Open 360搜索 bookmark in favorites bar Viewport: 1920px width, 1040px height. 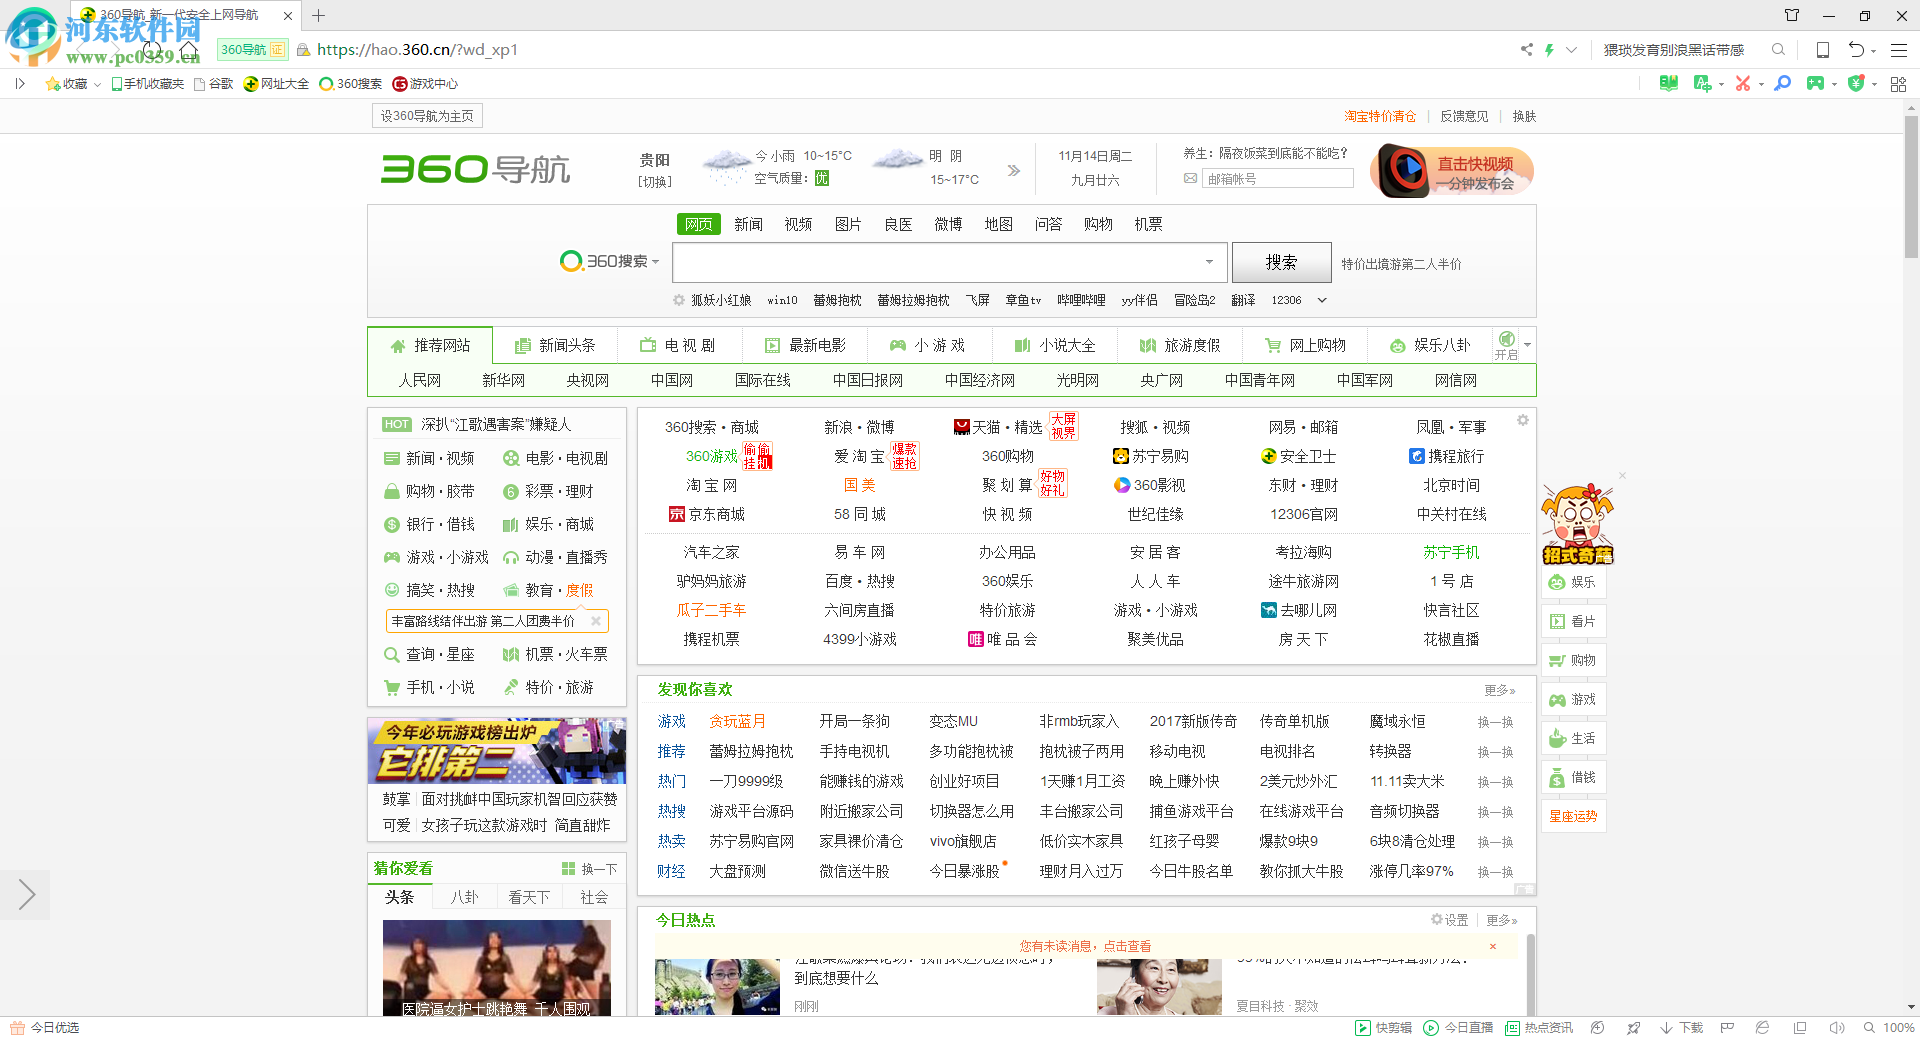tap(350, 84)
